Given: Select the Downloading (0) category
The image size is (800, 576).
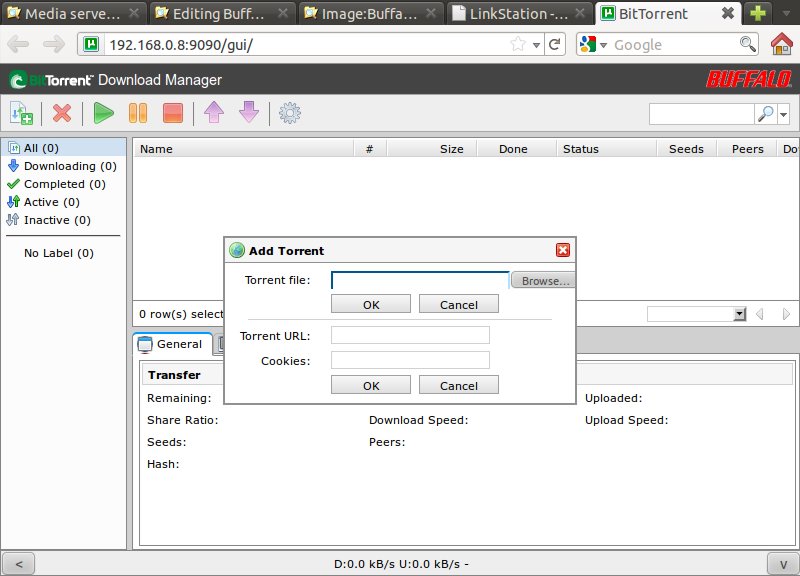Looking at the screenshot, I should (x=70, y=166).
